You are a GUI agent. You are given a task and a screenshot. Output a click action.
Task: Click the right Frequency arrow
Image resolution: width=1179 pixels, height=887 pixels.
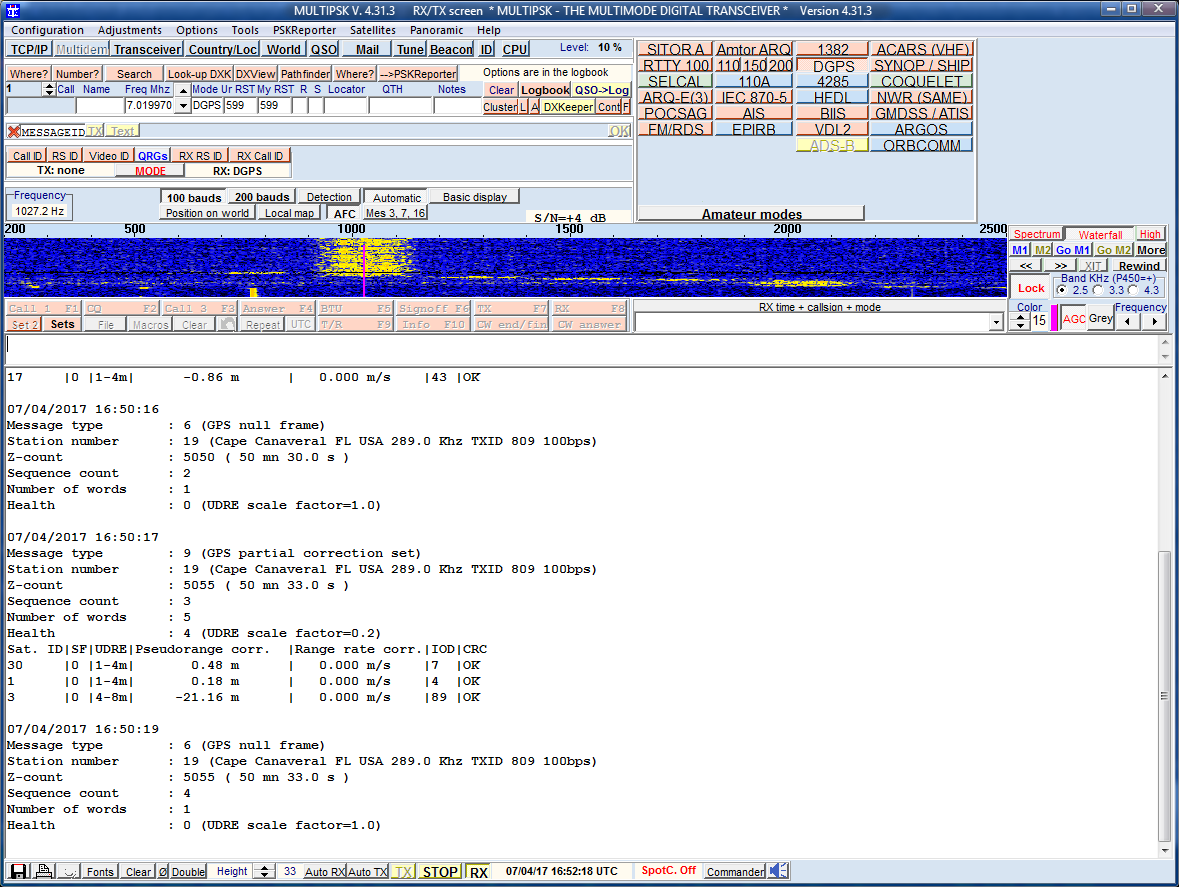tap(1154, 321)
